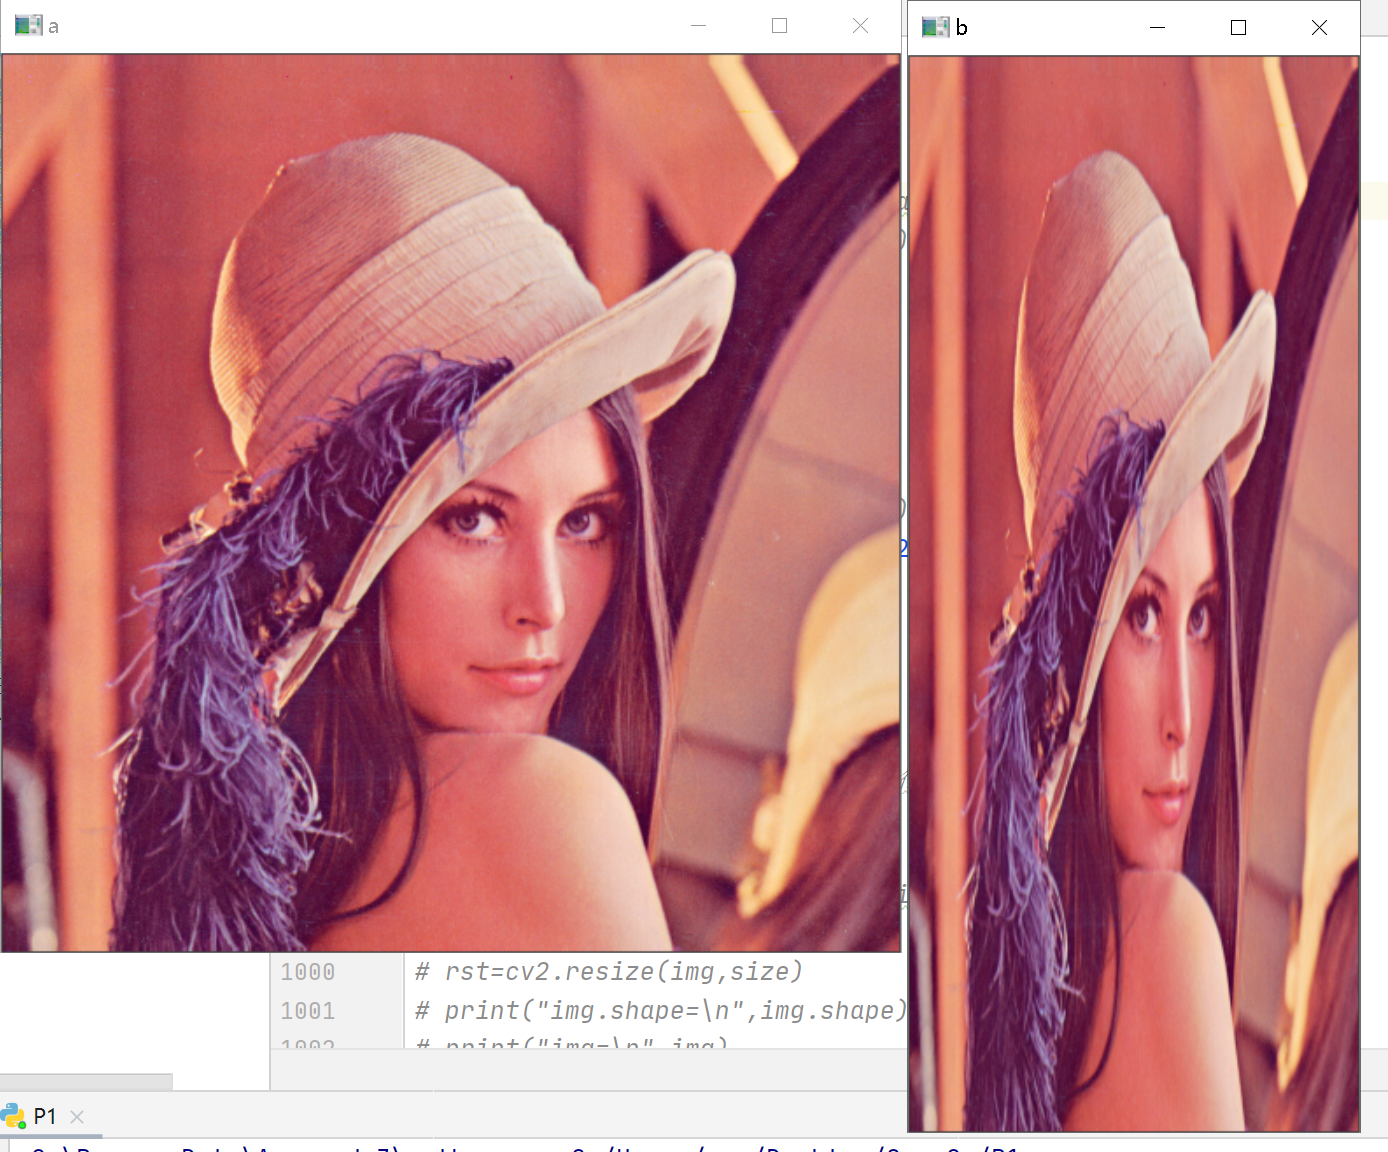The image size is (1388, 1152).
Task: Close the P1 run tab
Action: pyautogui.click(x=77, y=1116)
